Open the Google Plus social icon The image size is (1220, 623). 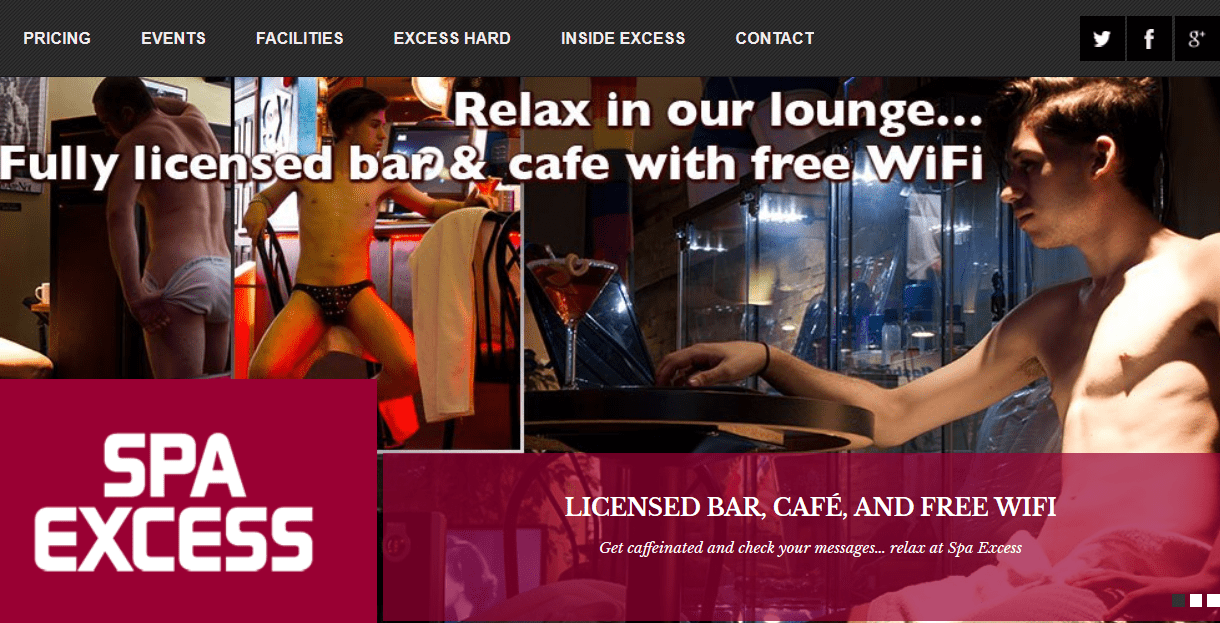click(x=1197, y=39)
